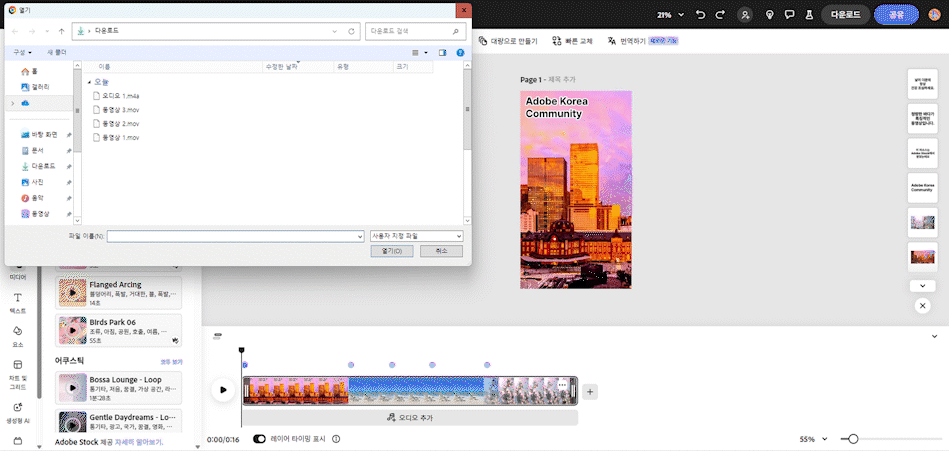Open the view options dropdown arrow
Viewport: 950px width, 451px height.
click(426, 53)
